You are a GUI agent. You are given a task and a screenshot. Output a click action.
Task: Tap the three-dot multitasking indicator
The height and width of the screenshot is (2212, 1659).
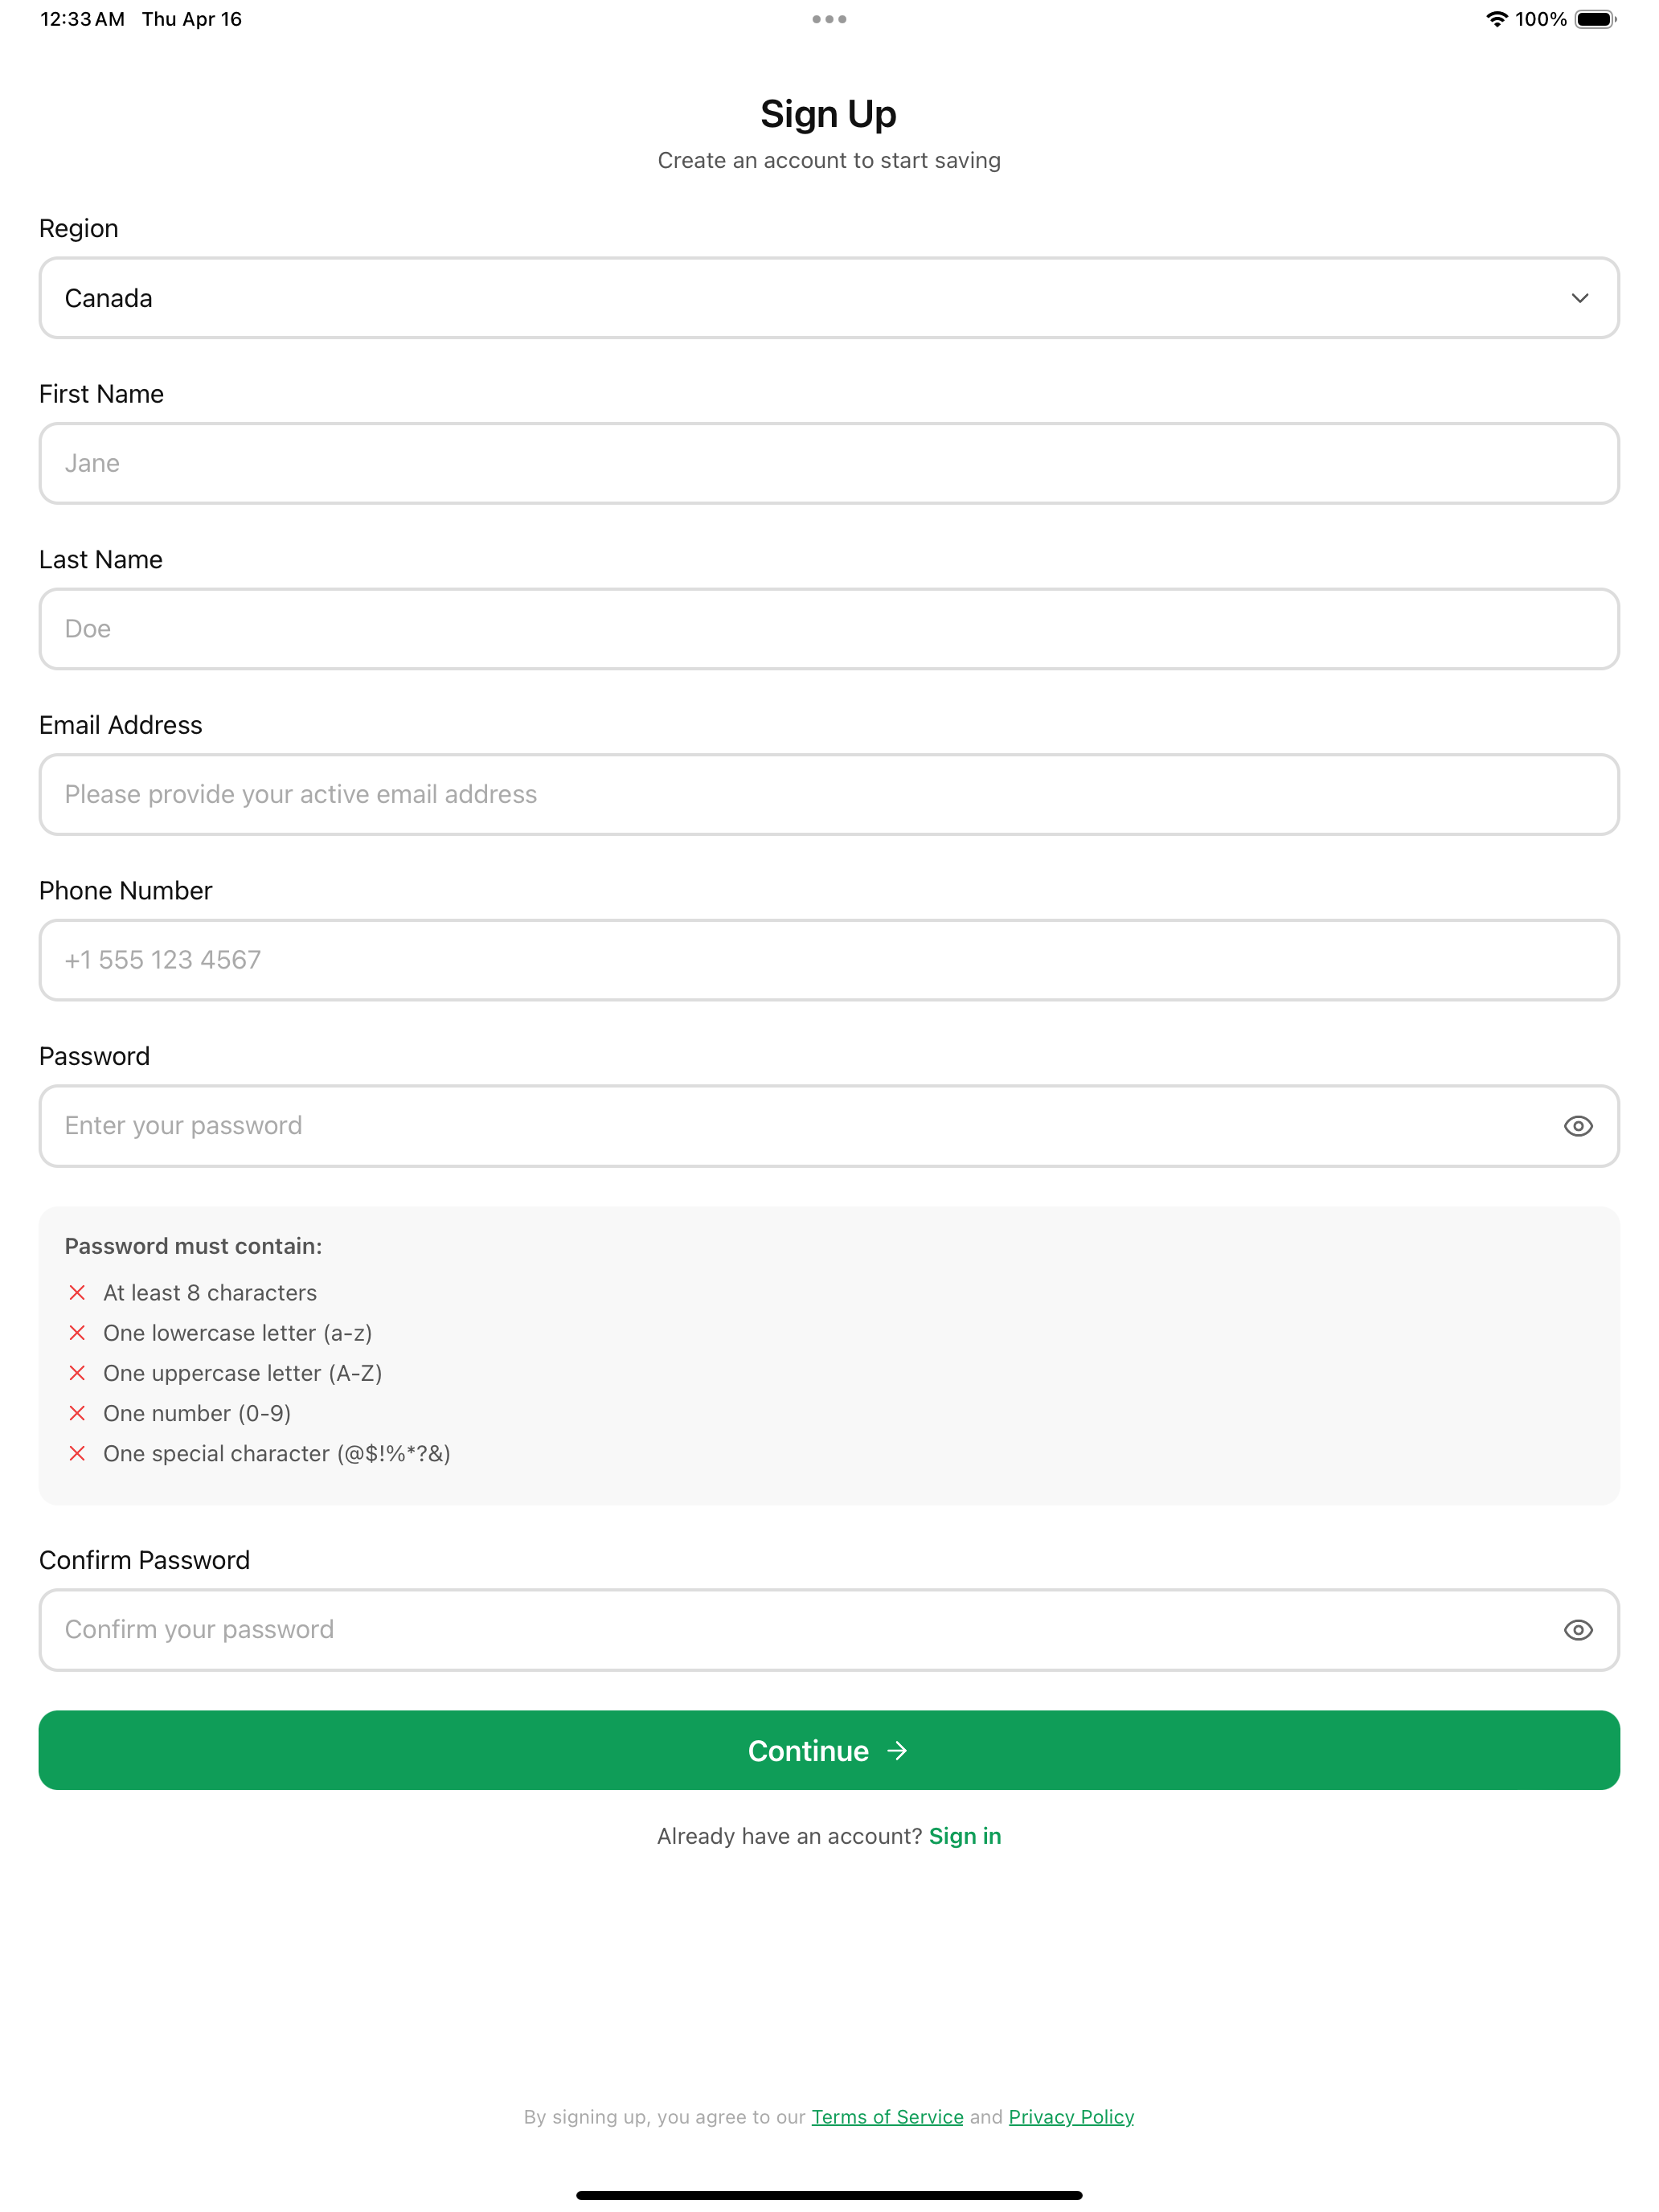click(x=829, y=19)
